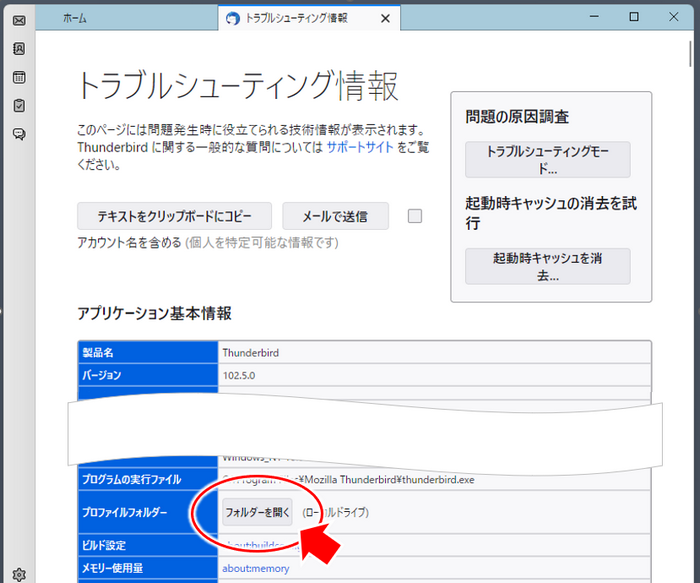Toggle the アカウント名を含める checkbox
Screen dimensions: 700x583
click(415, 216)
